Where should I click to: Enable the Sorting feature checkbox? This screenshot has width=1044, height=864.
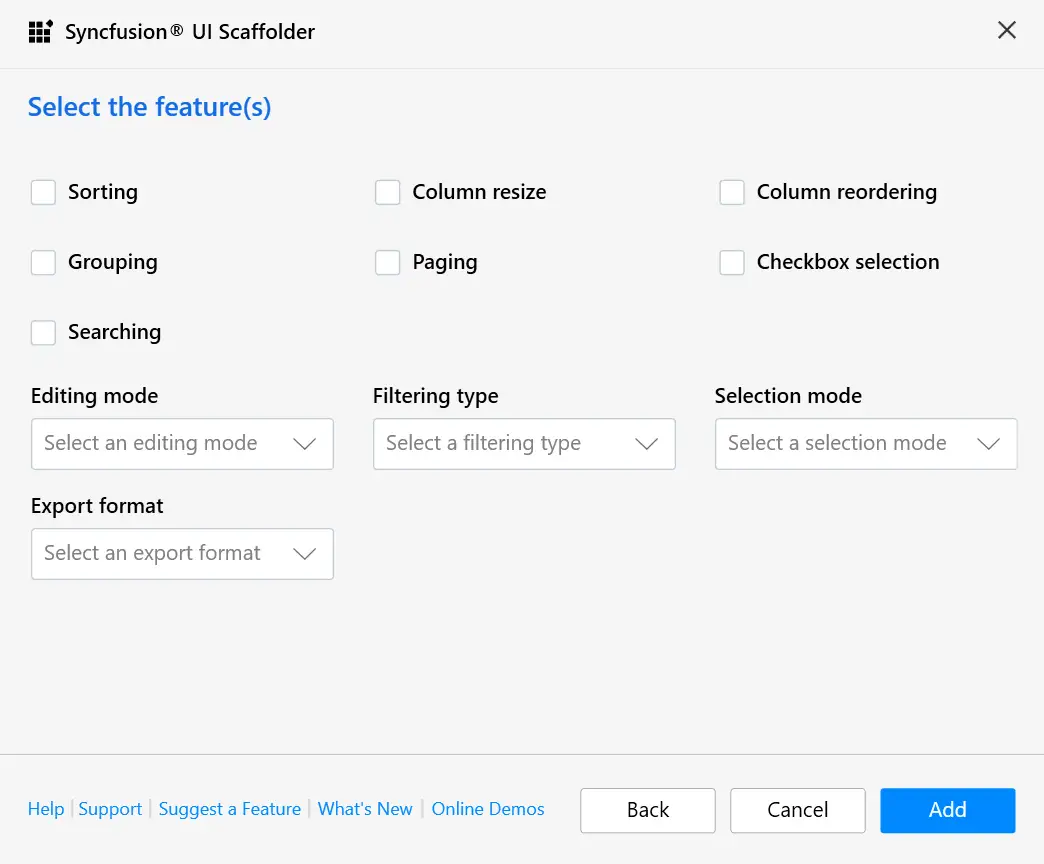click(43, 192)
